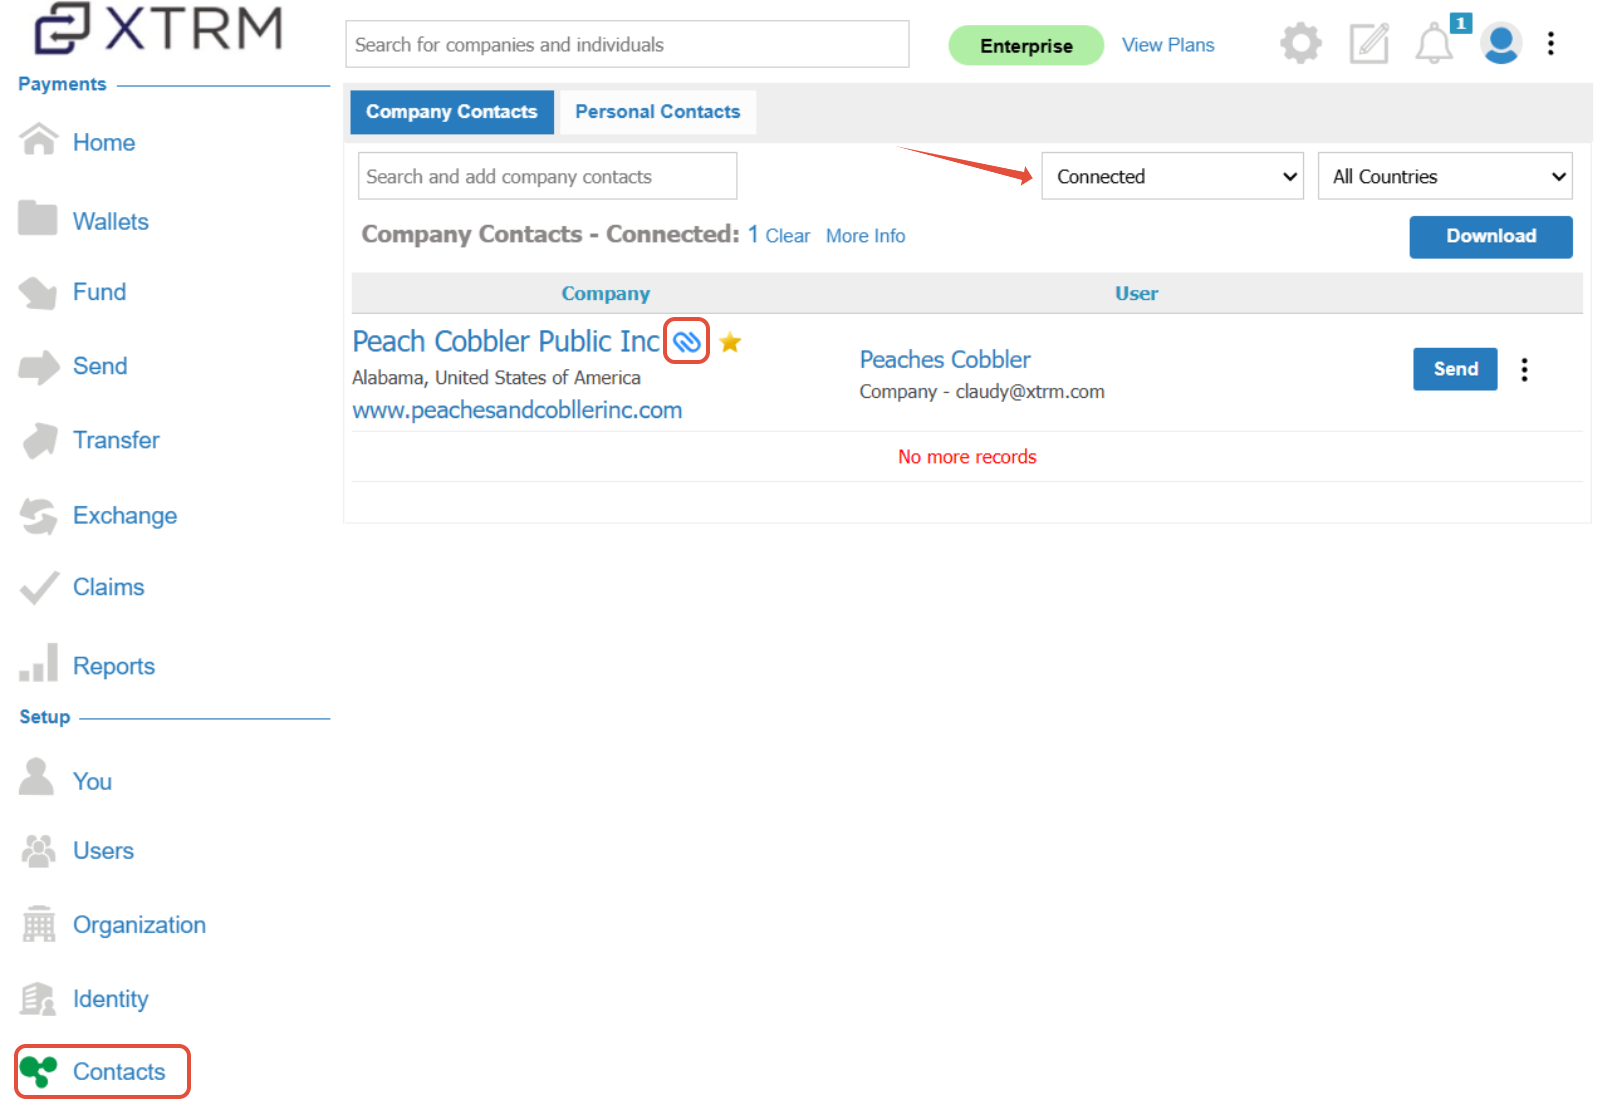
Task: Click the notification count badge
Action: tap(1460, 23)
